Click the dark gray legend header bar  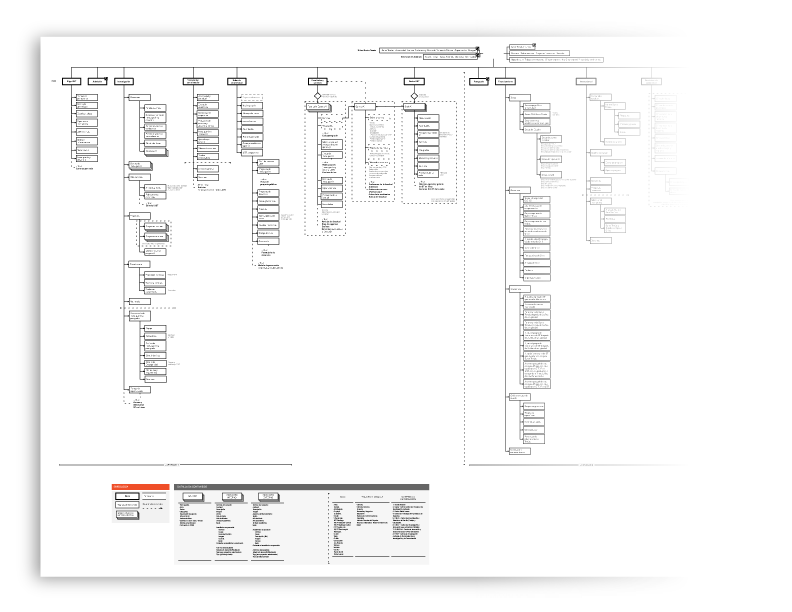(x=300, y=485)
